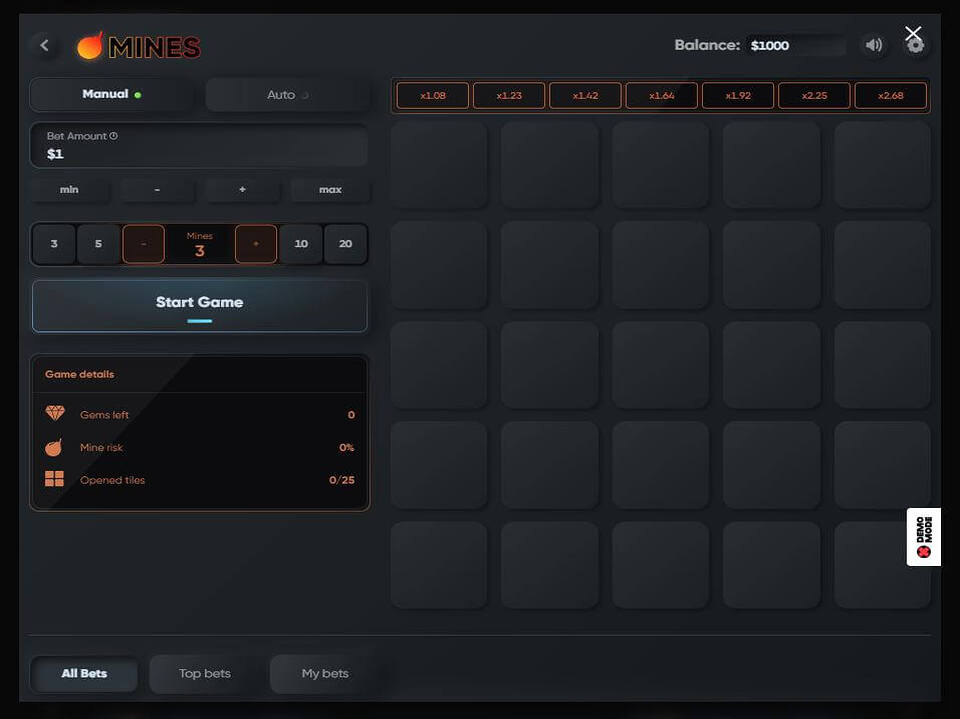
Task: Switch to Manual mode
Action: [111, 95]
